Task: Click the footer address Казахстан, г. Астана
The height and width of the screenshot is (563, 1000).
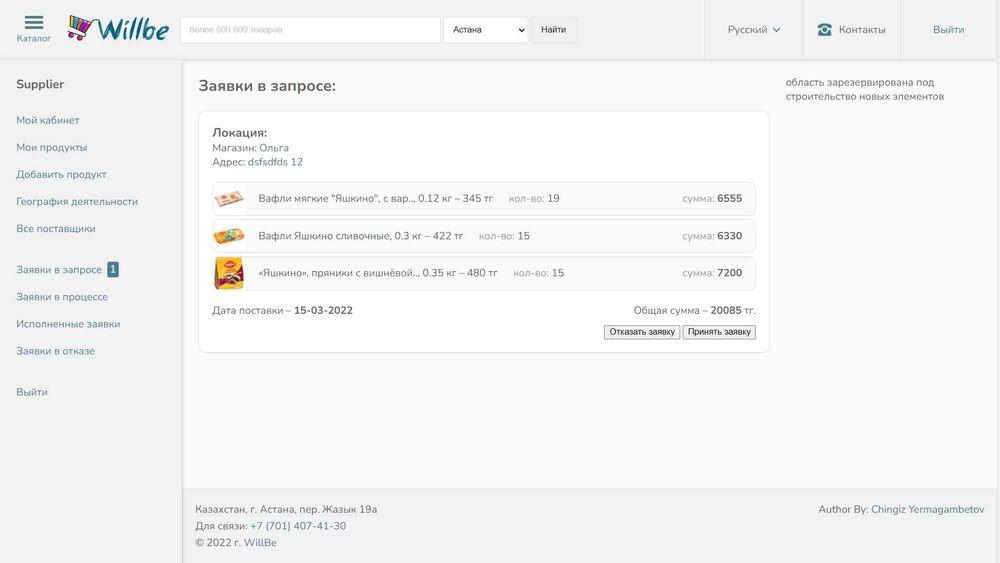Action: click(x=286, y=509)
